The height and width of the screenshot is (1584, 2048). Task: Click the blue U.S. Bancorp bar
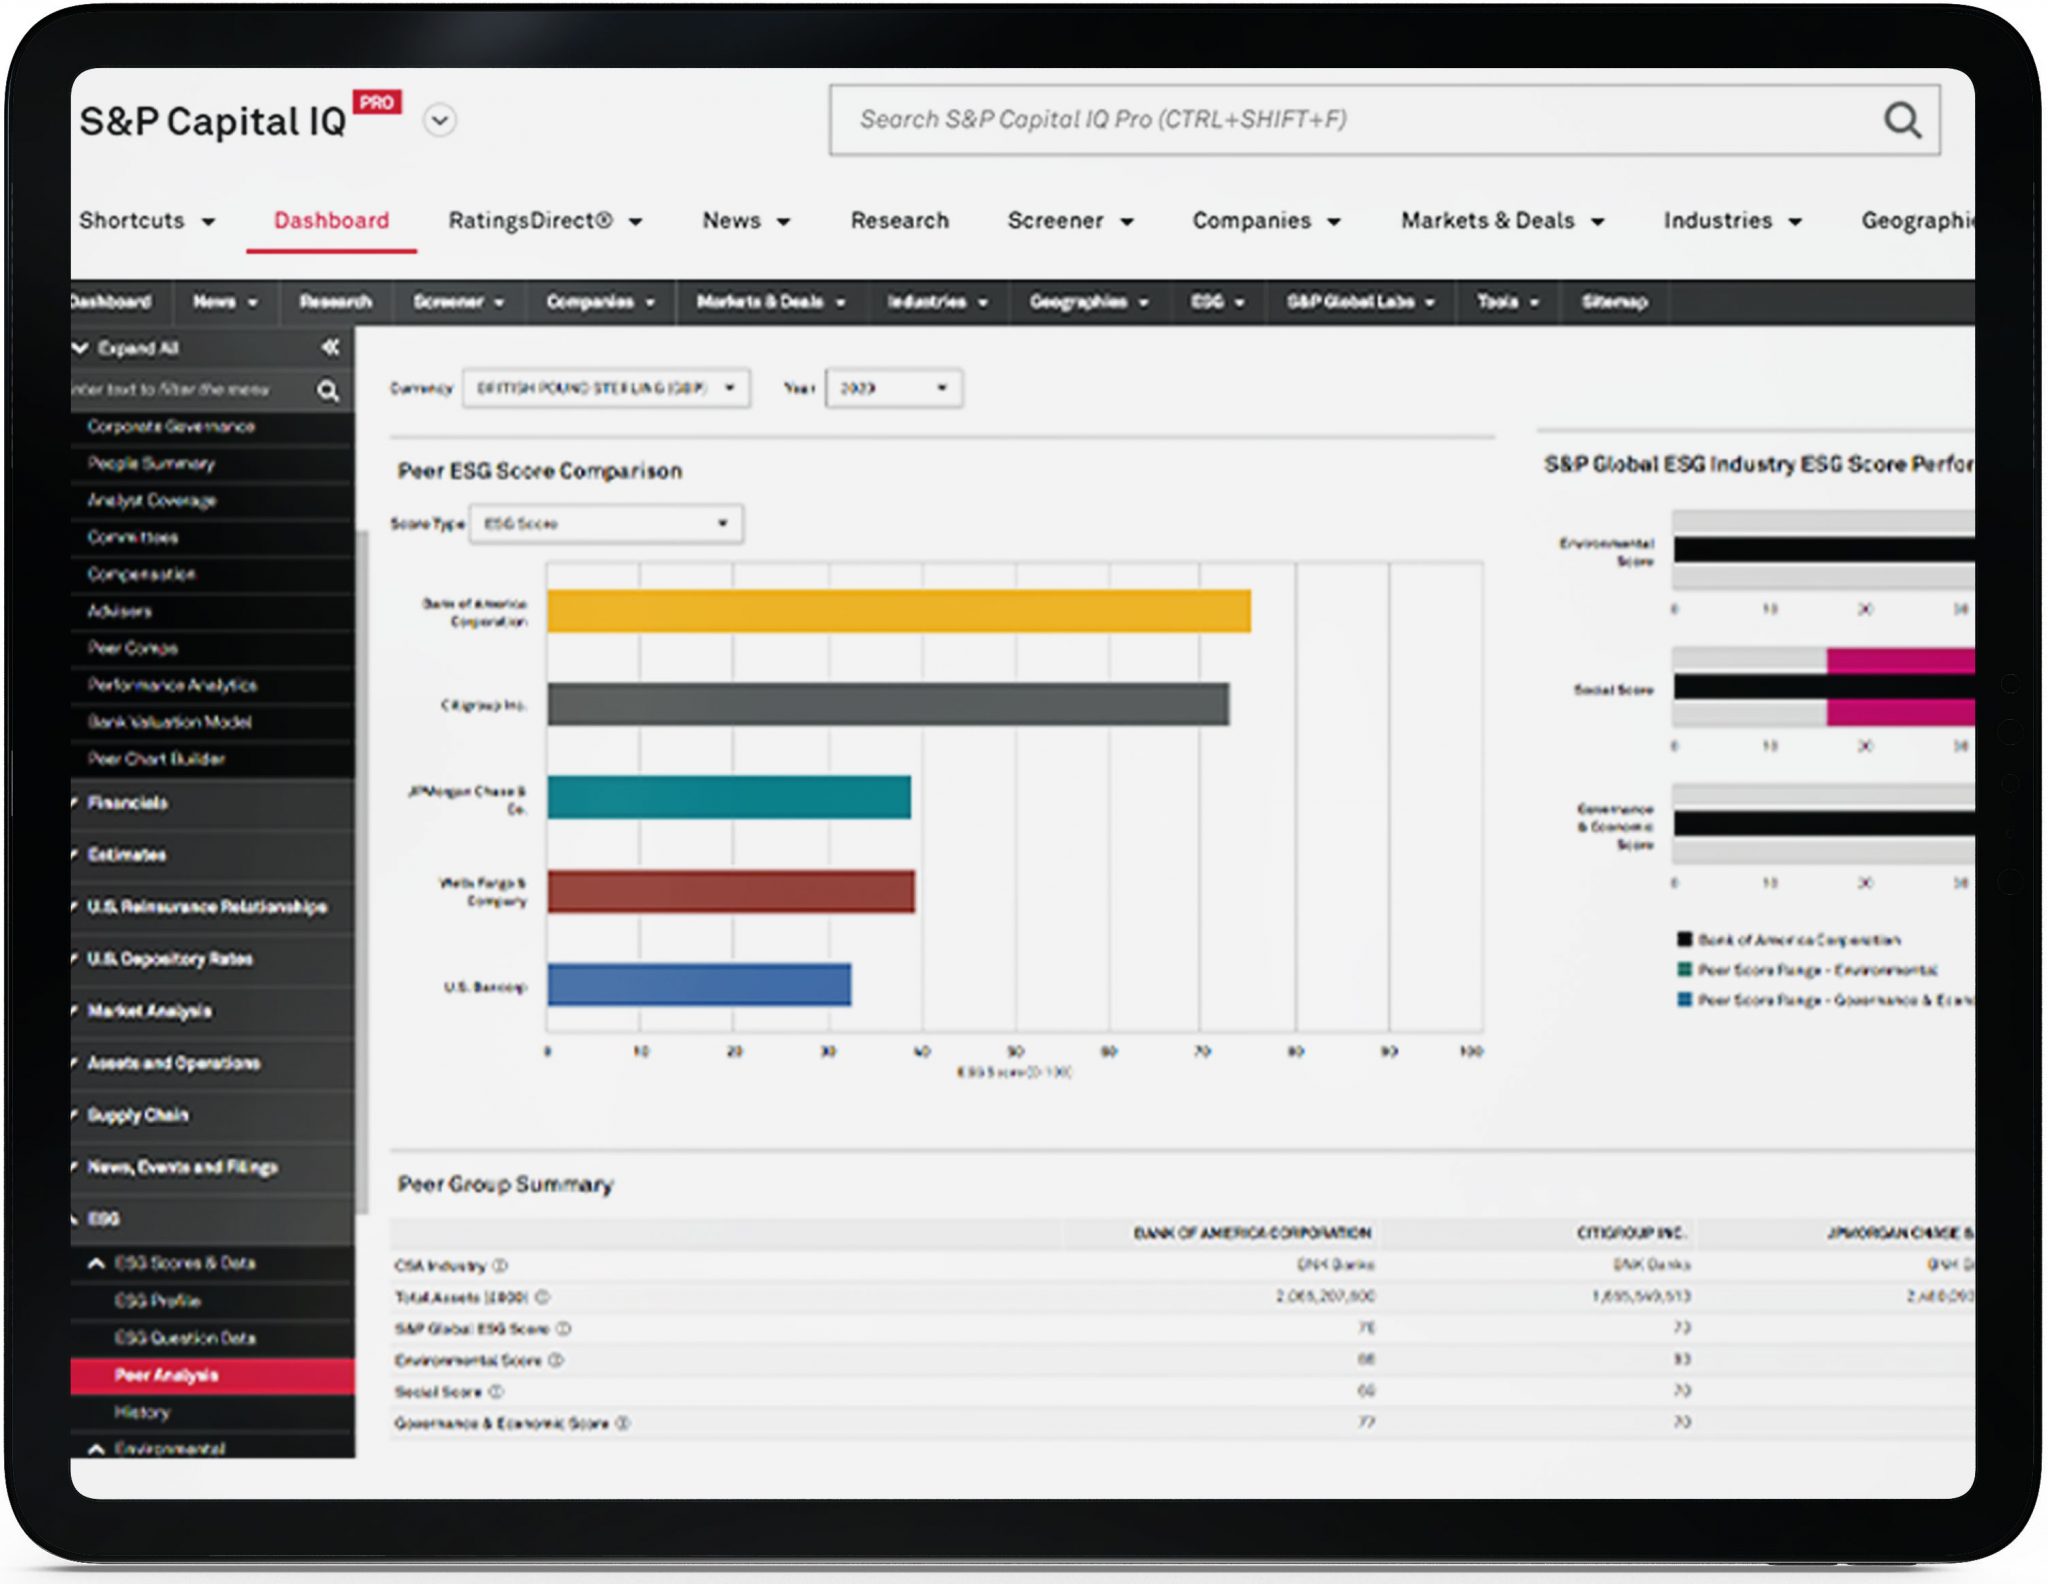point(699,984)
